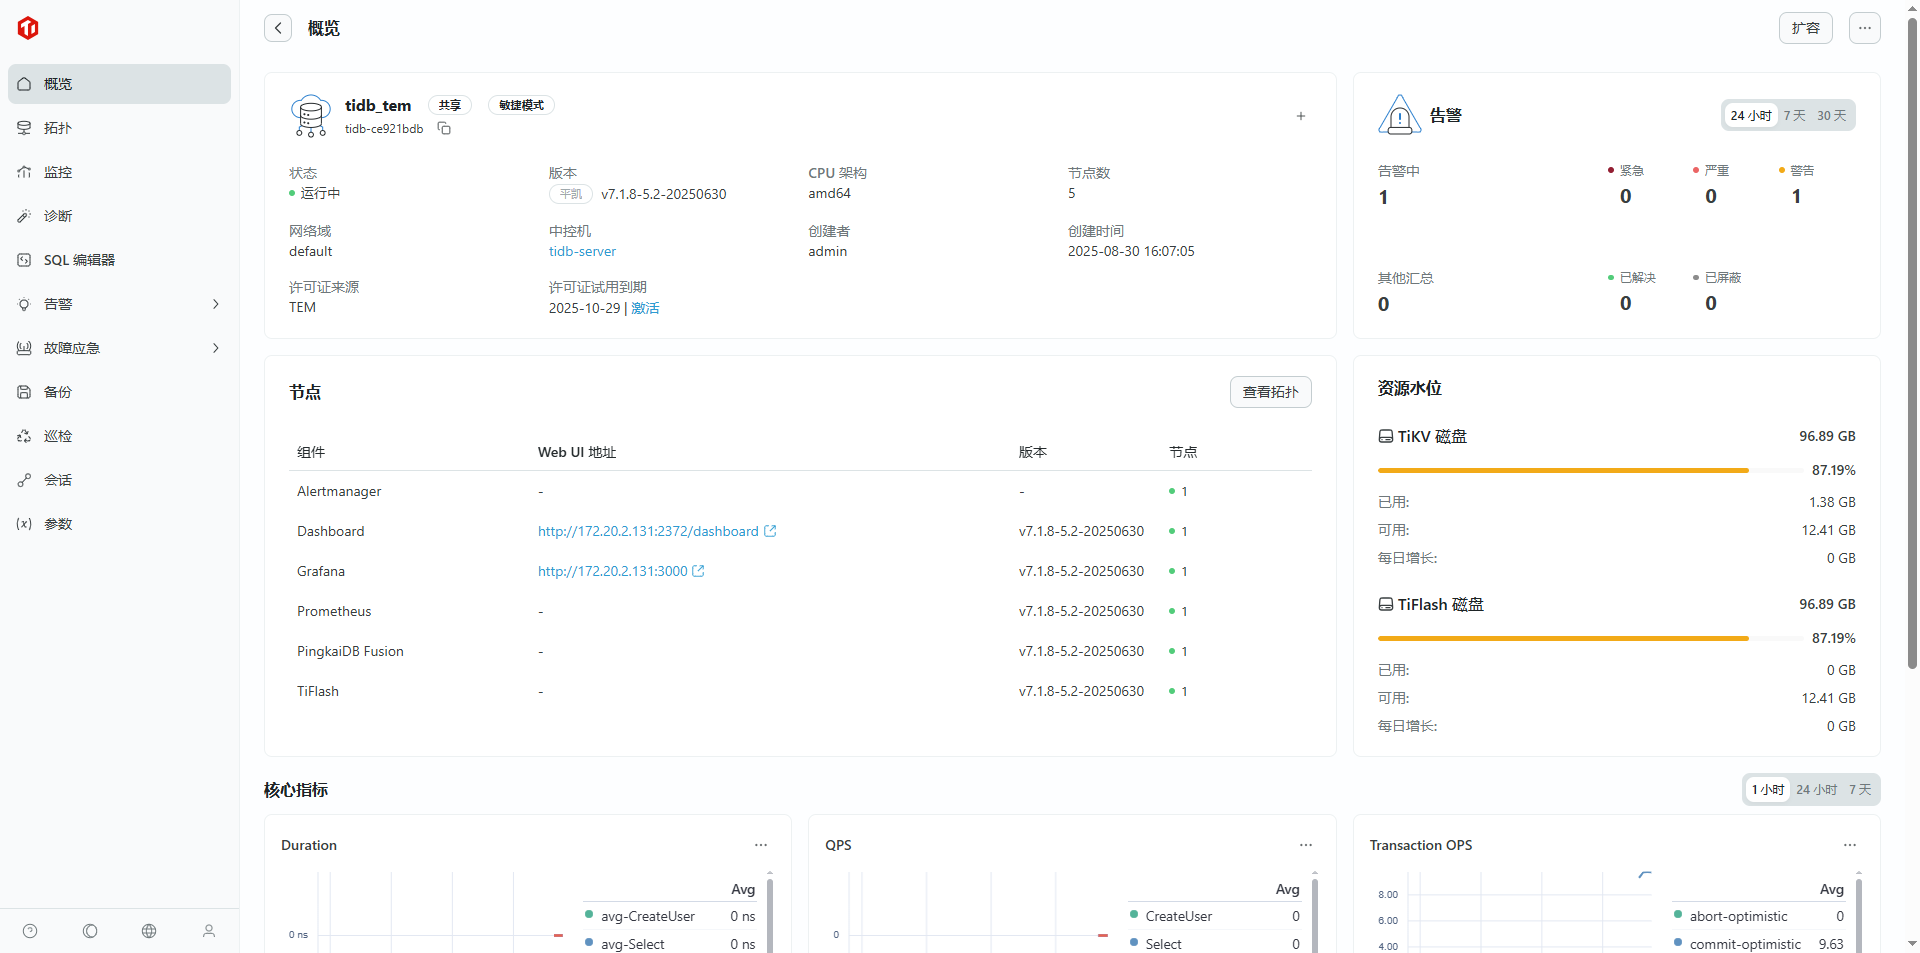Open the Duration chart options menu

pos(761,845)
